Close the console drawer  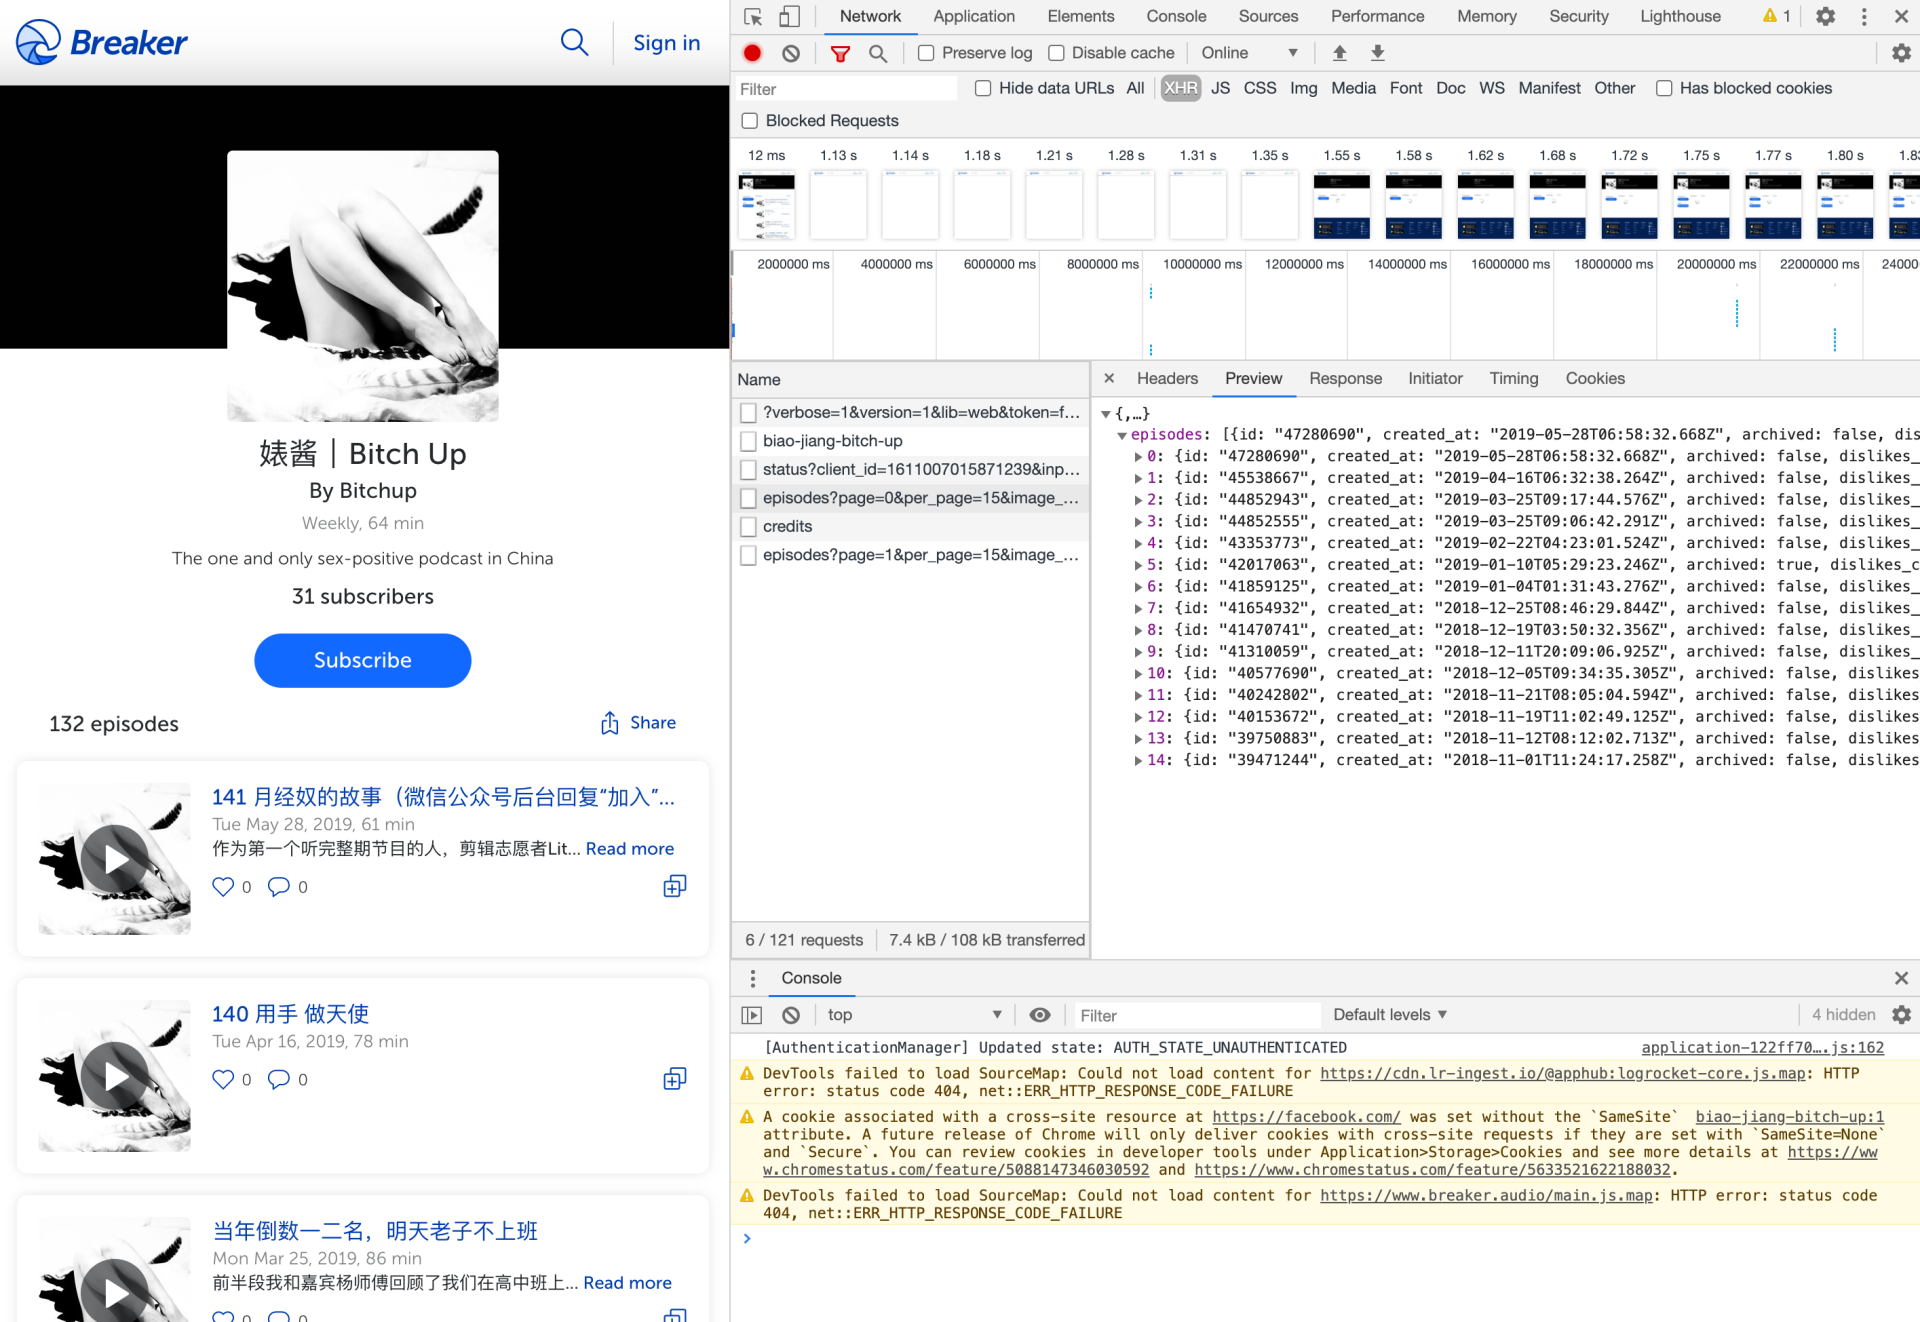click(x=1901, y=978)
